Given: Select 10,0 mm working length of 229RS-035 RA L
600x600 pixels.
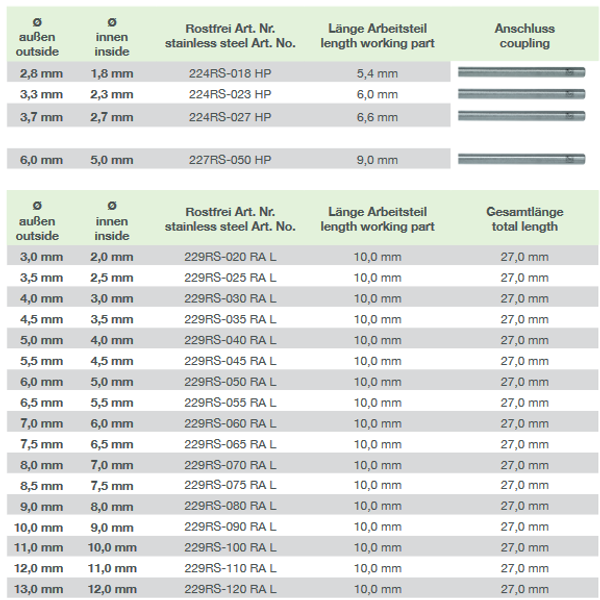Looking at the screenshot, I should click(x=377, y=319).
